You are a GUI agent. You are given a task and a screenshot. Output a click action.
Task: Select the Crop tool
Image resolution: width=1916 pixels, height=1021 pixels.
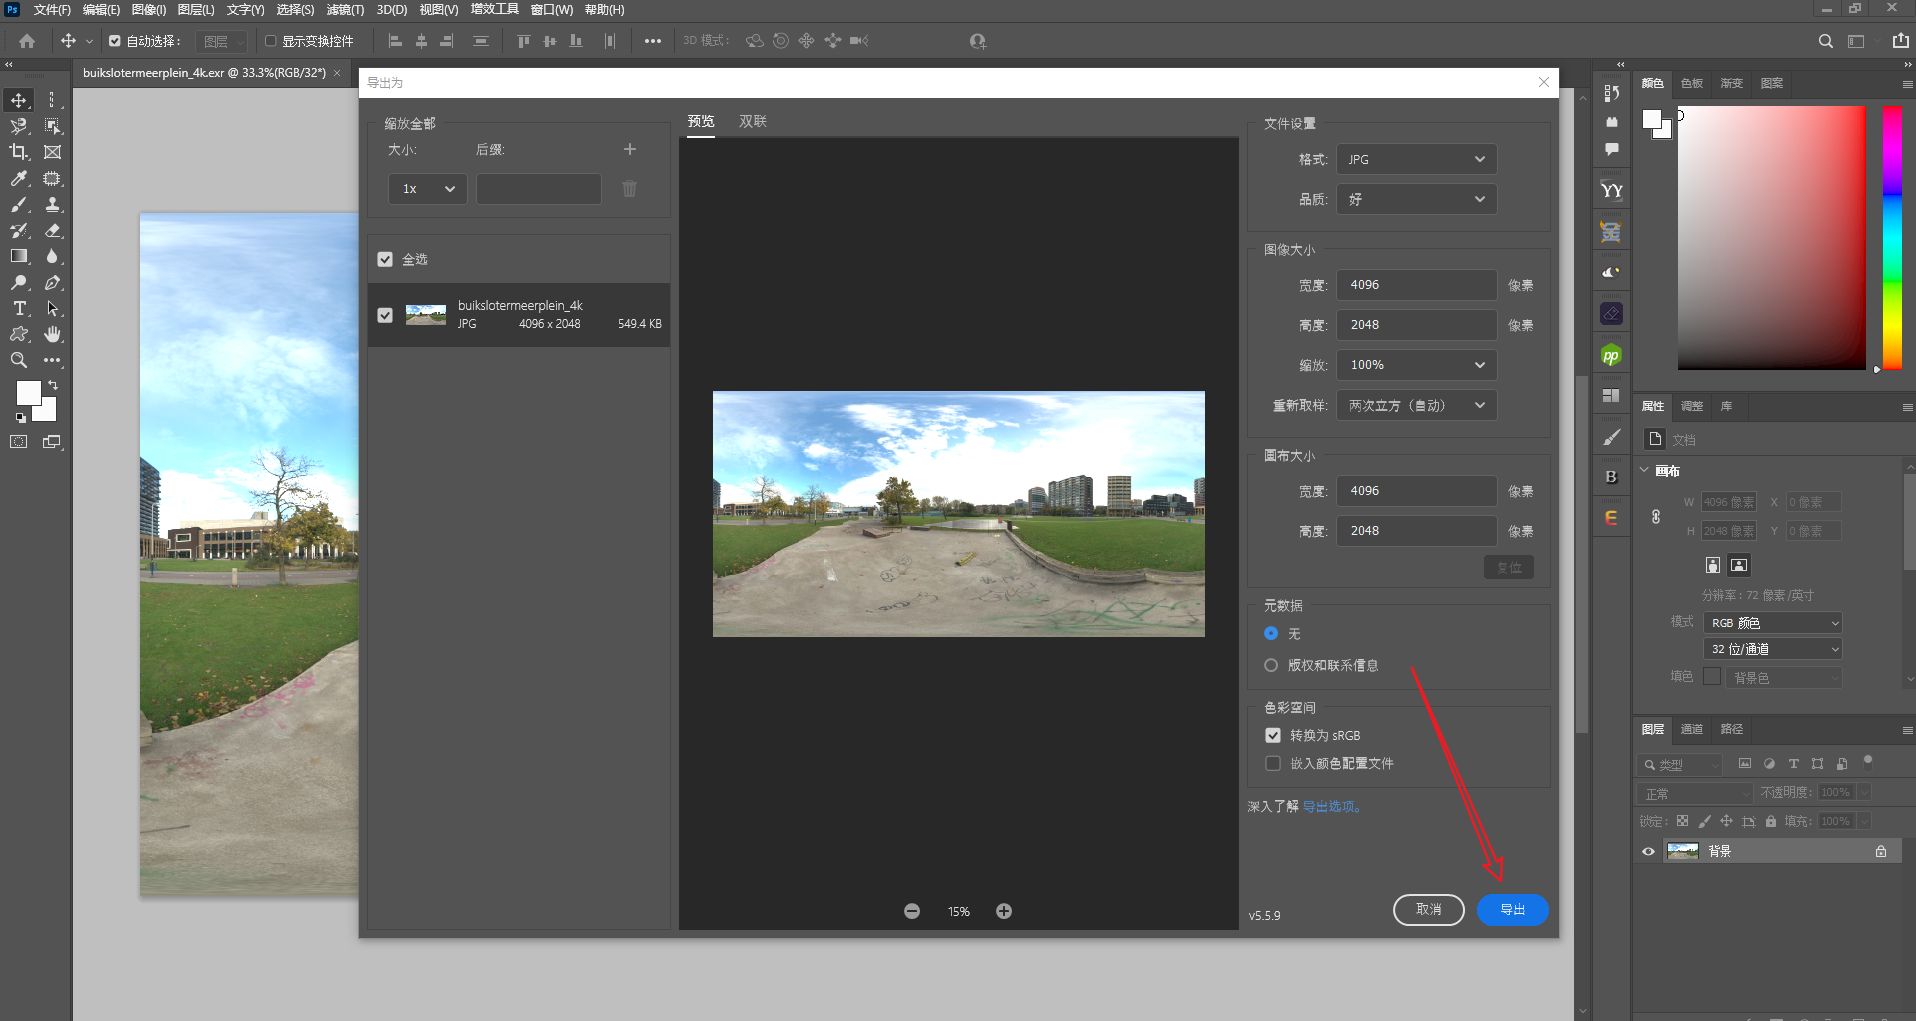point(19,152)
